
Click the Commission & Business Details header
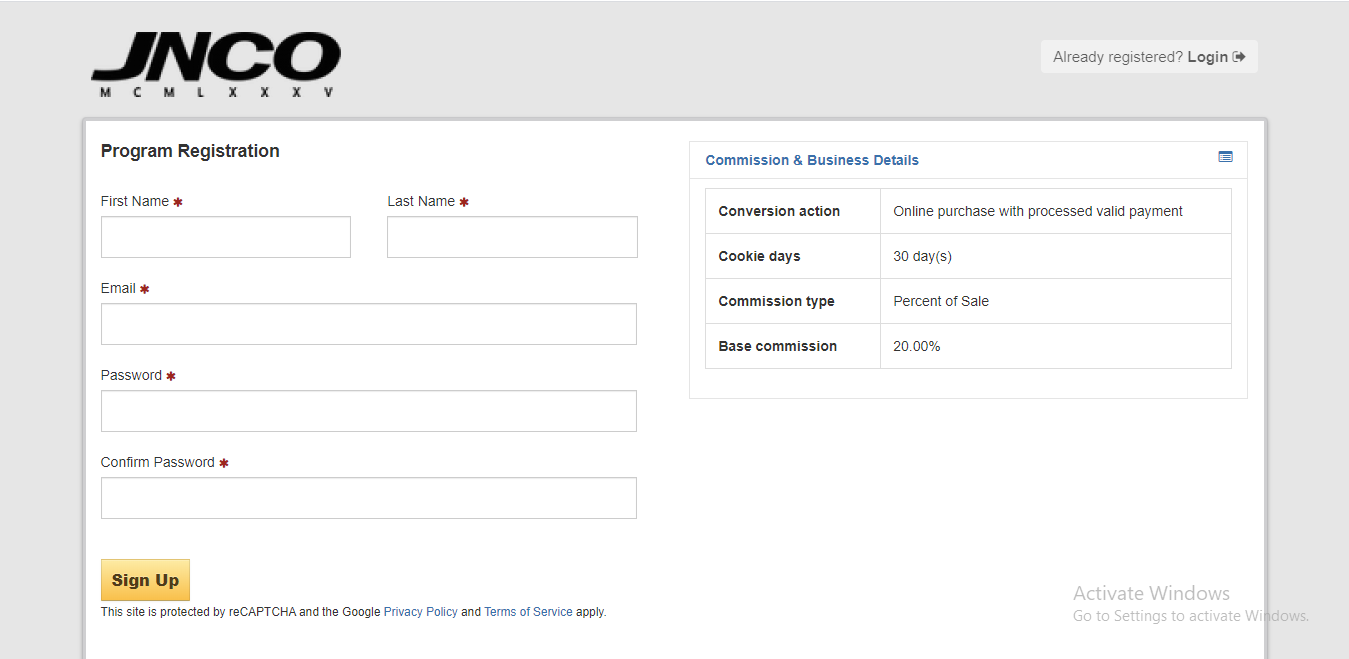[811, 160]
